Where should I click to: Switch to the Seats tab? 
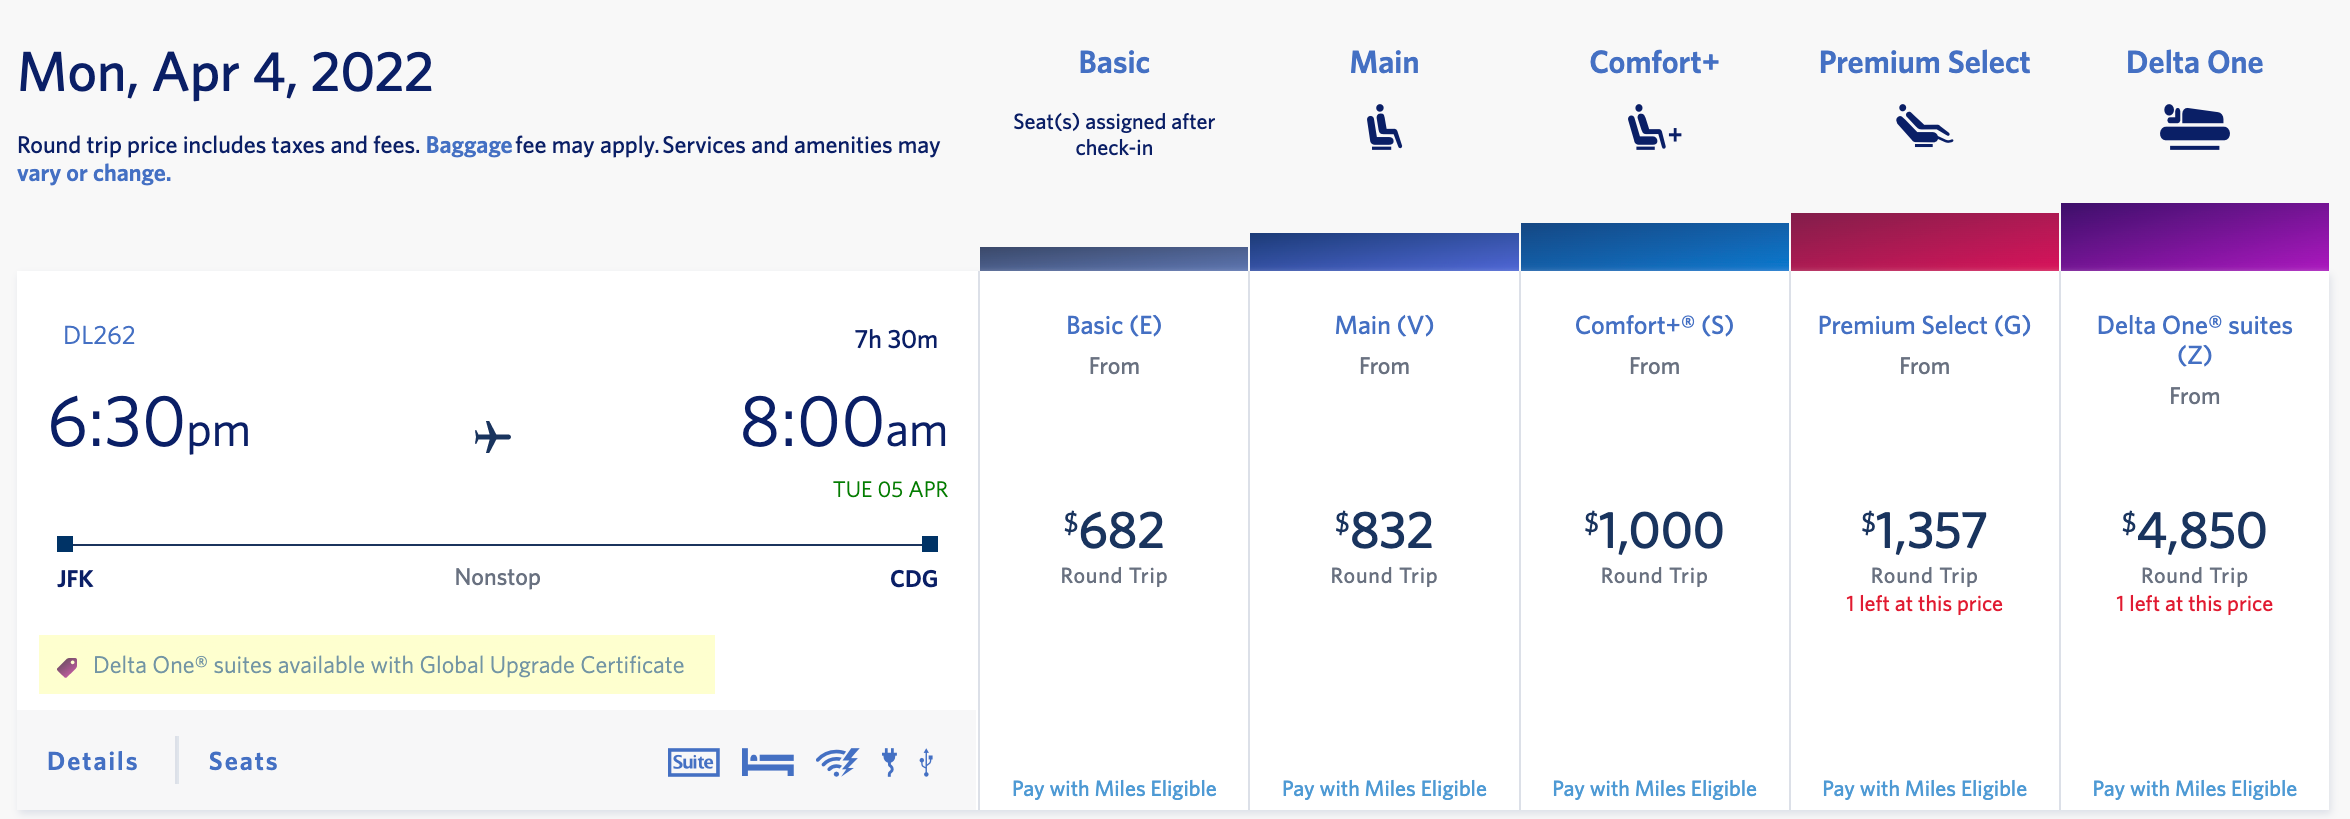click(x=243, y=761)
